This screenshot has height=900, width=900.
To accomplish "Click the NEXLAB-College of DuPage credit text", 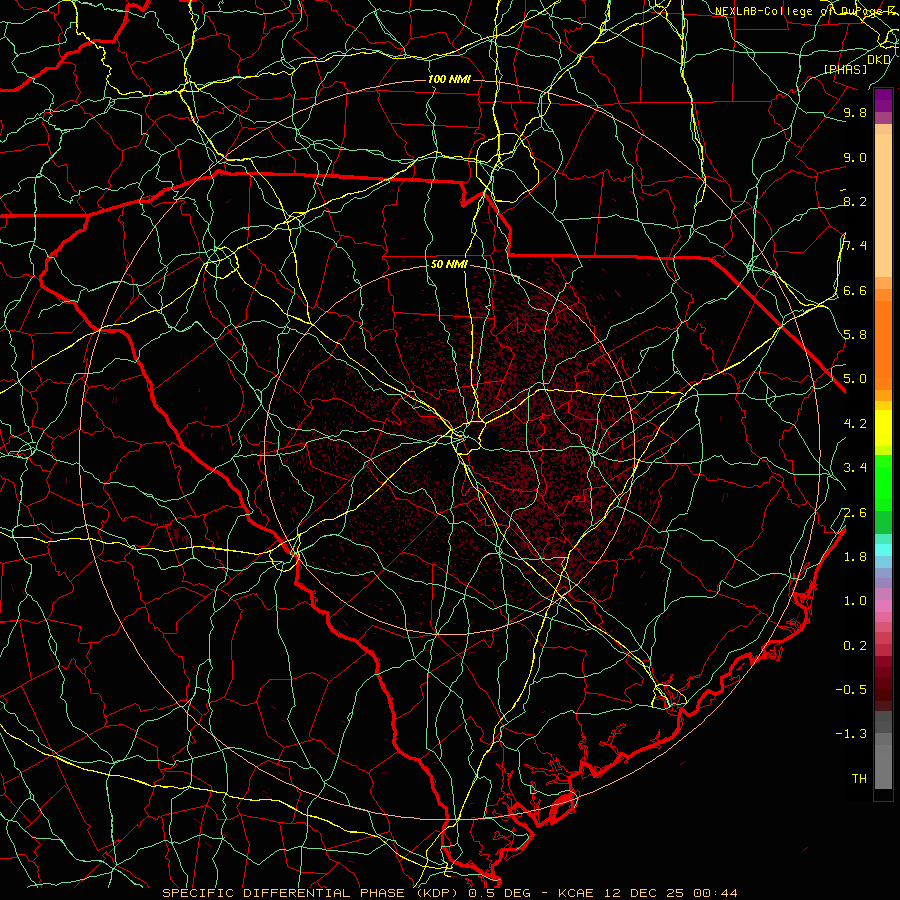I will pyautogui.click(x=806, y=11).
